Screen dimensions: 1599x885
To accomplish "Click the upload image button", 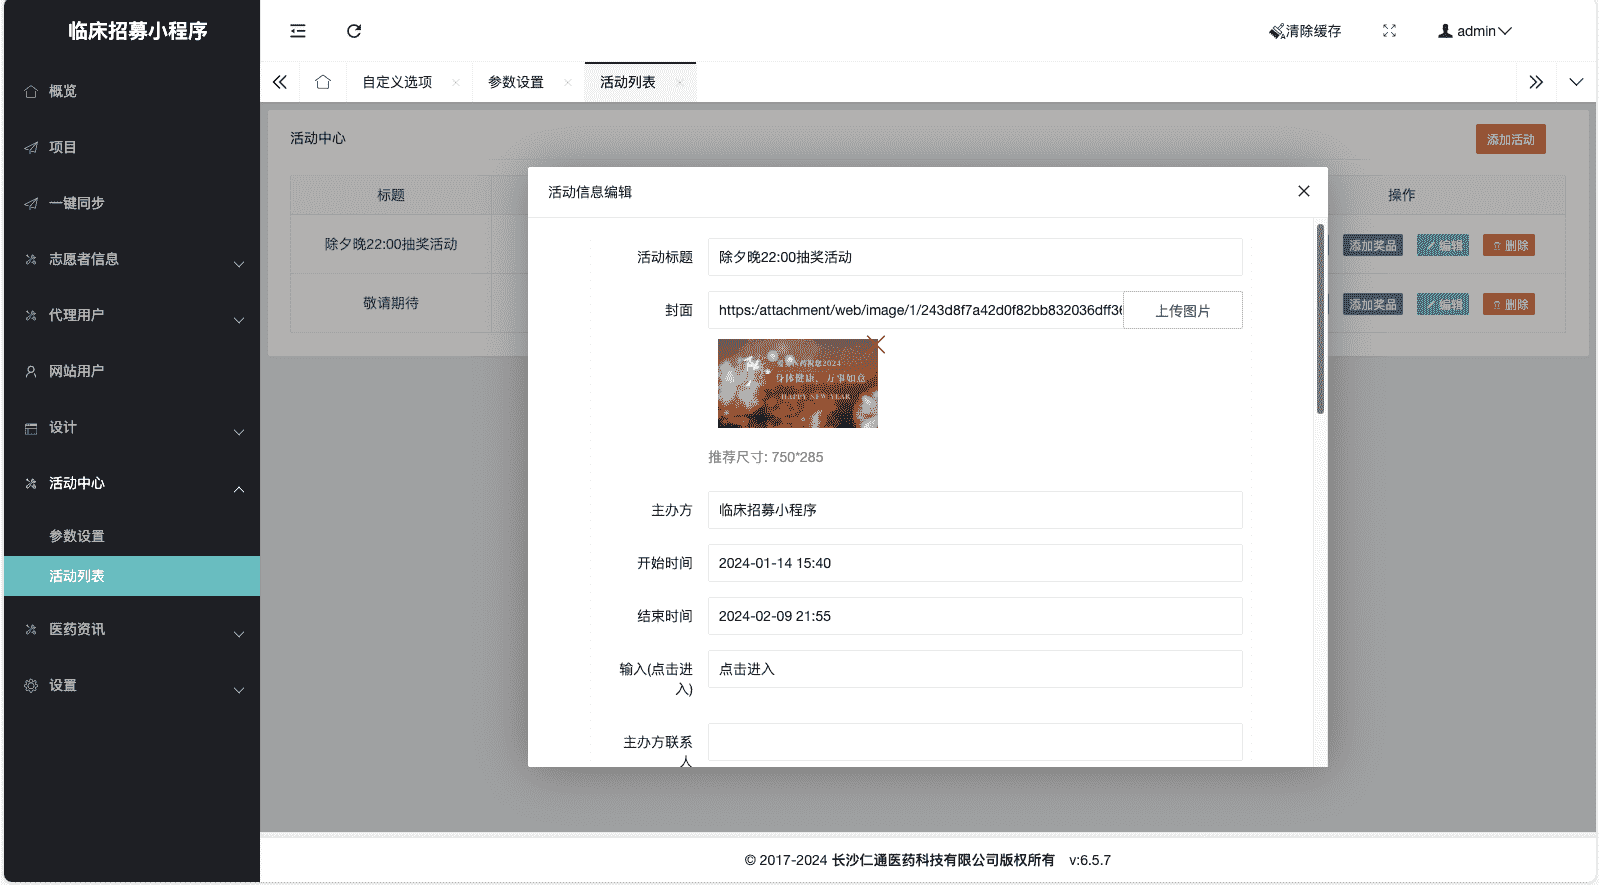I will (x=1182, y=311).
